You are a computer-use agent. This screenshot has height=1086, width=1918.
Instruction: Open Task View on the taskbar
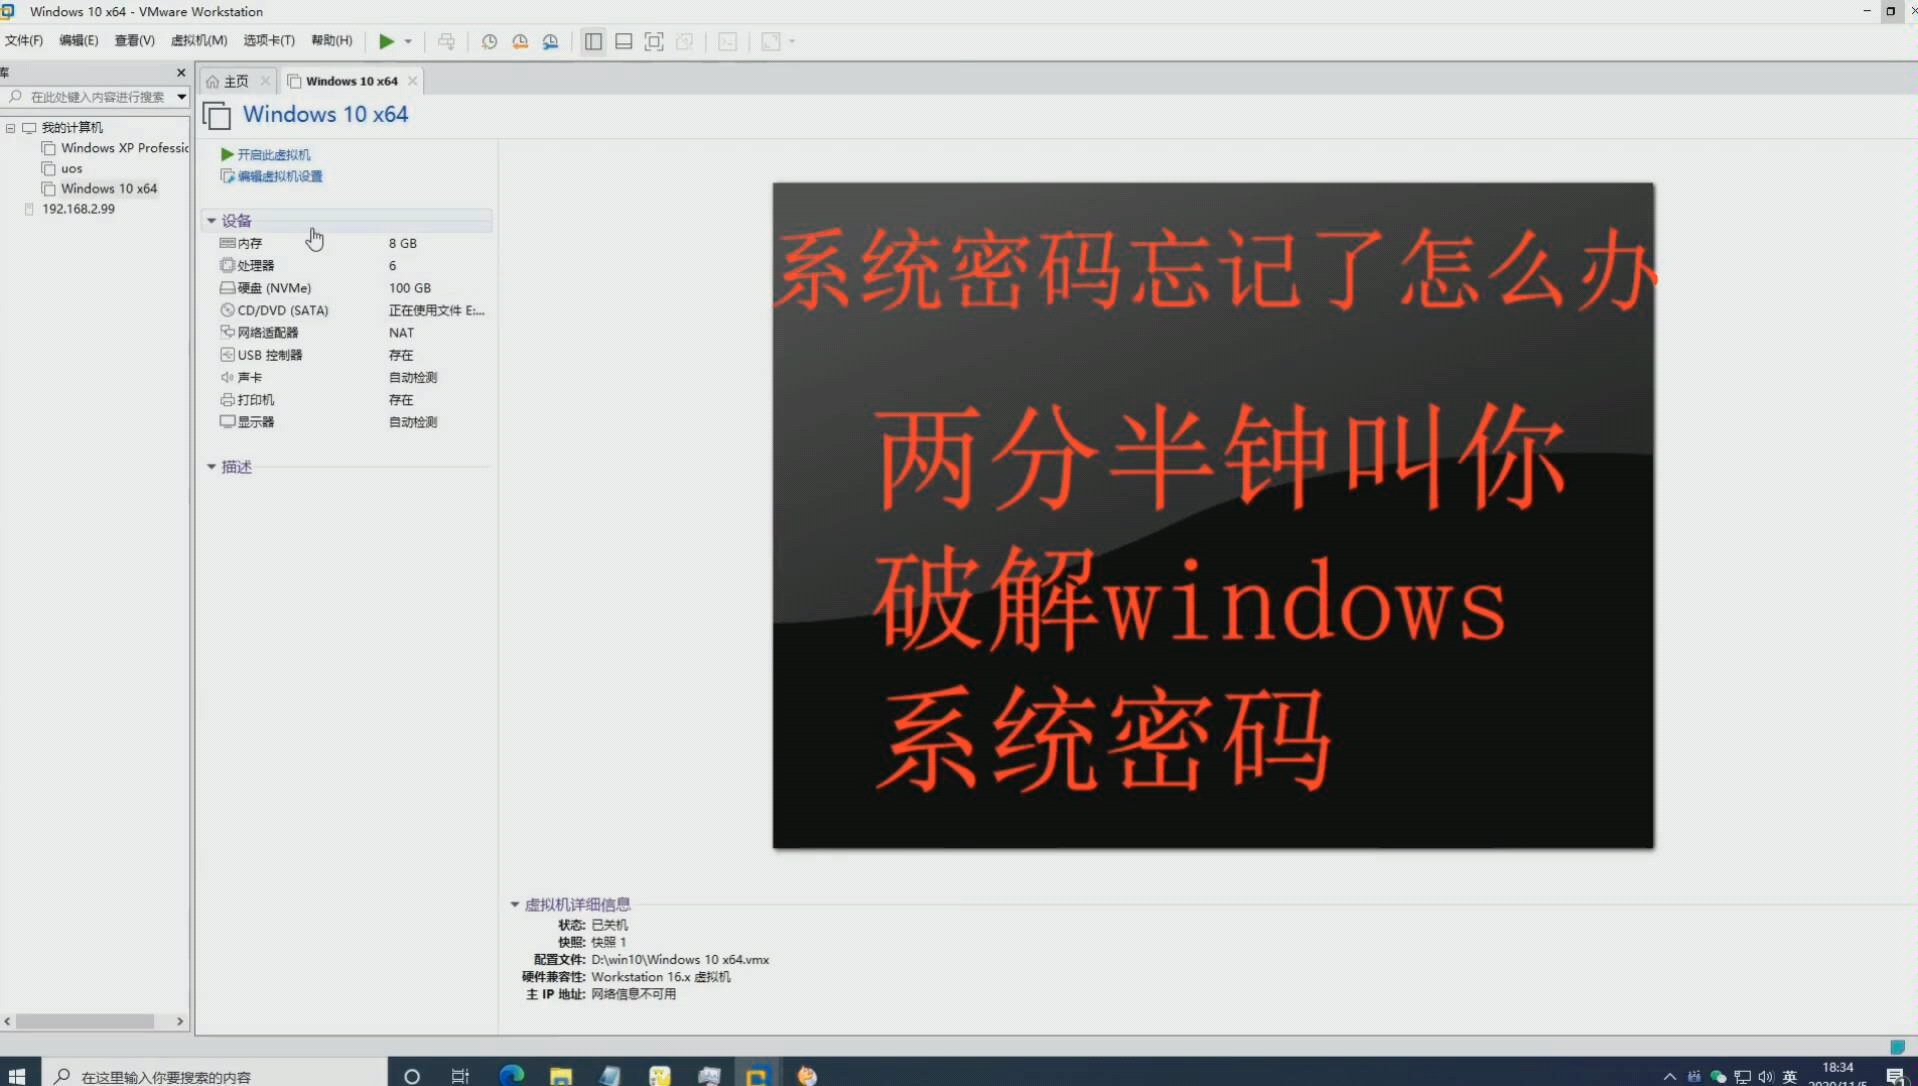tap(460, 1076)
